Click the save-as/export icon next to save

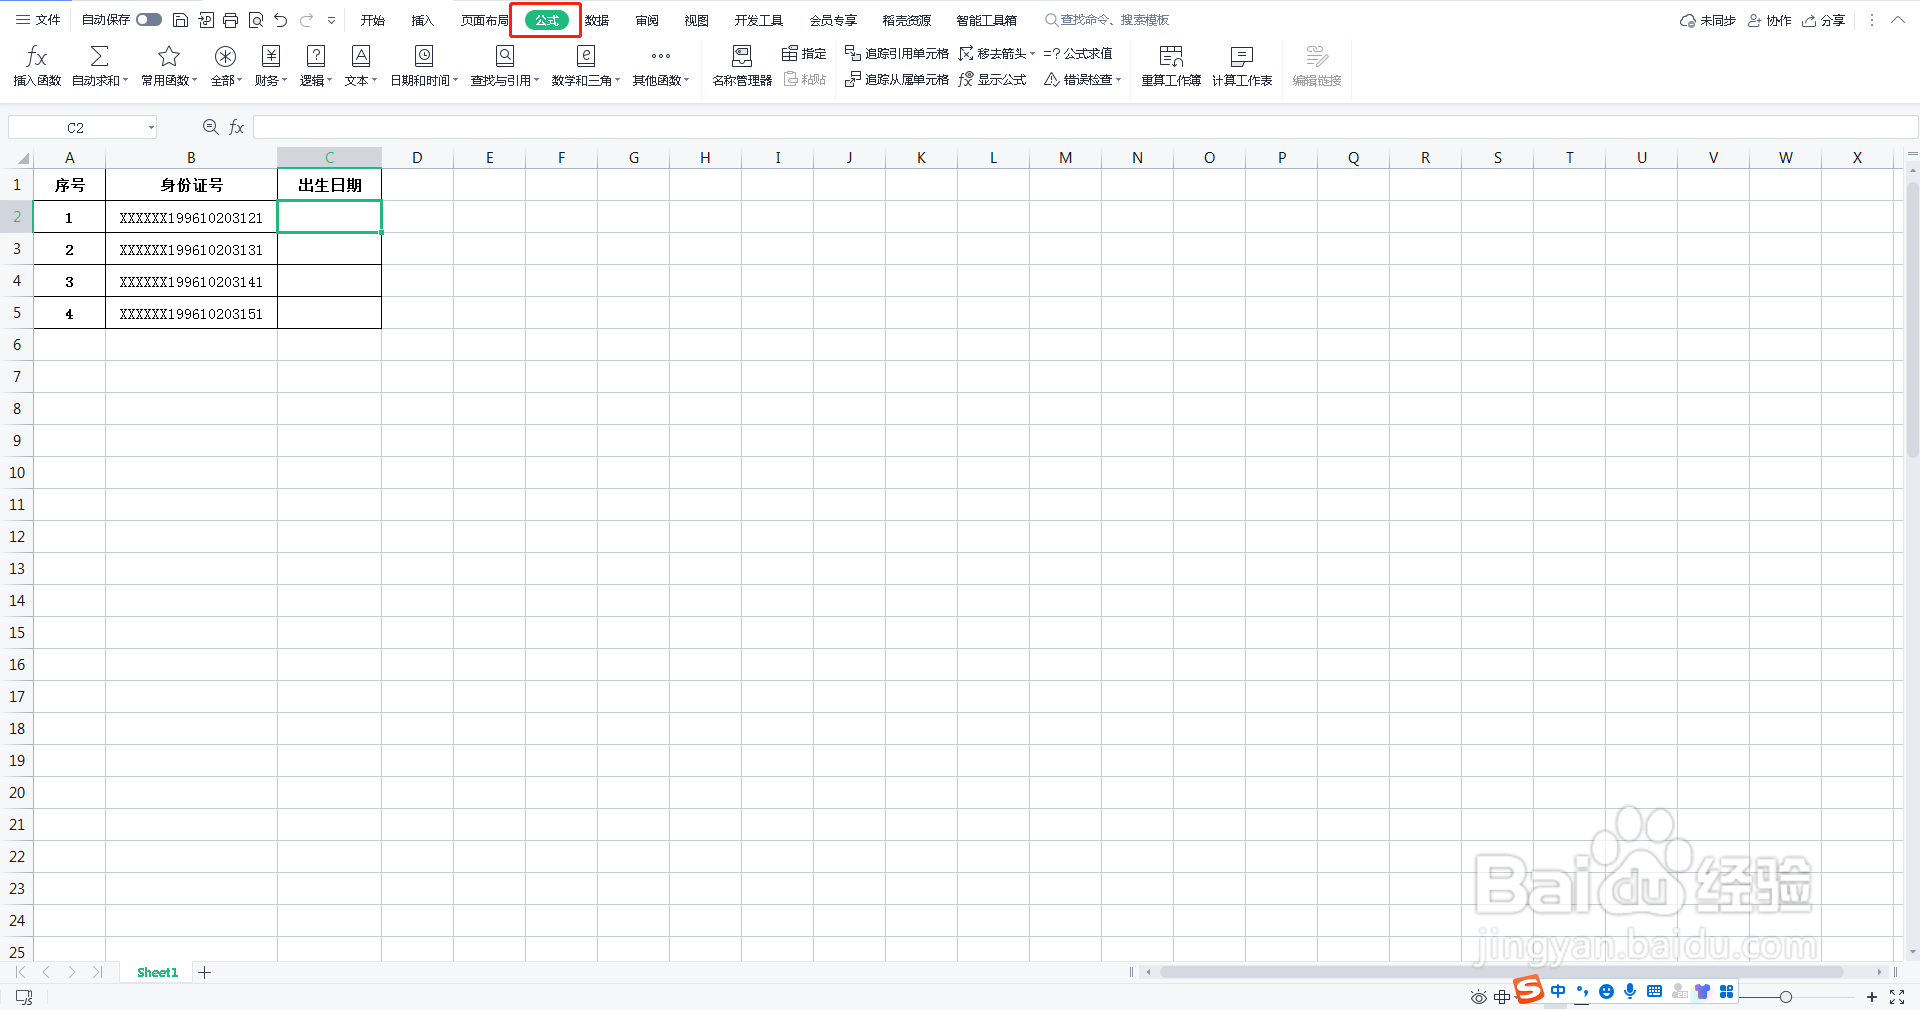(206, 20)
